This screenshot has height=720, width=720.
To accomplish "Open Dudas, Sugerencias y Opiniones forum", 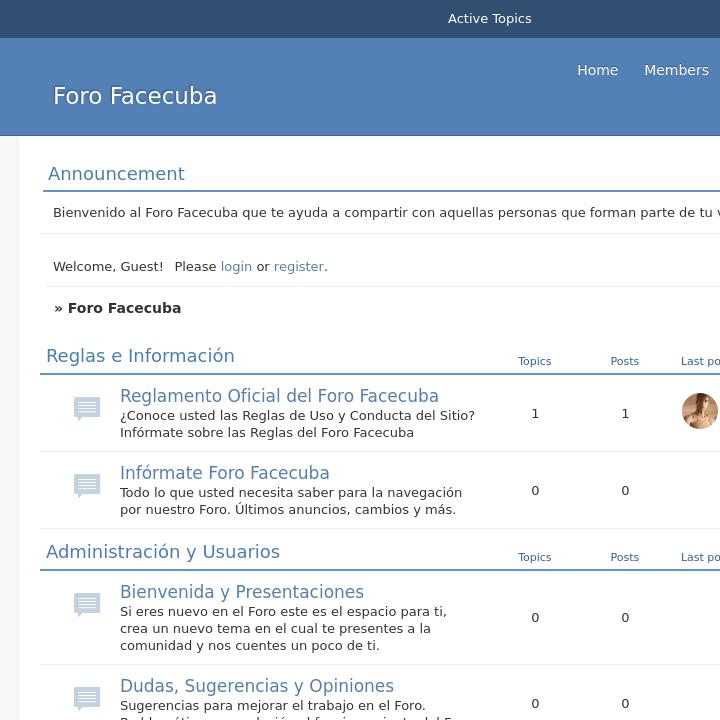I will tap(257, 686).
